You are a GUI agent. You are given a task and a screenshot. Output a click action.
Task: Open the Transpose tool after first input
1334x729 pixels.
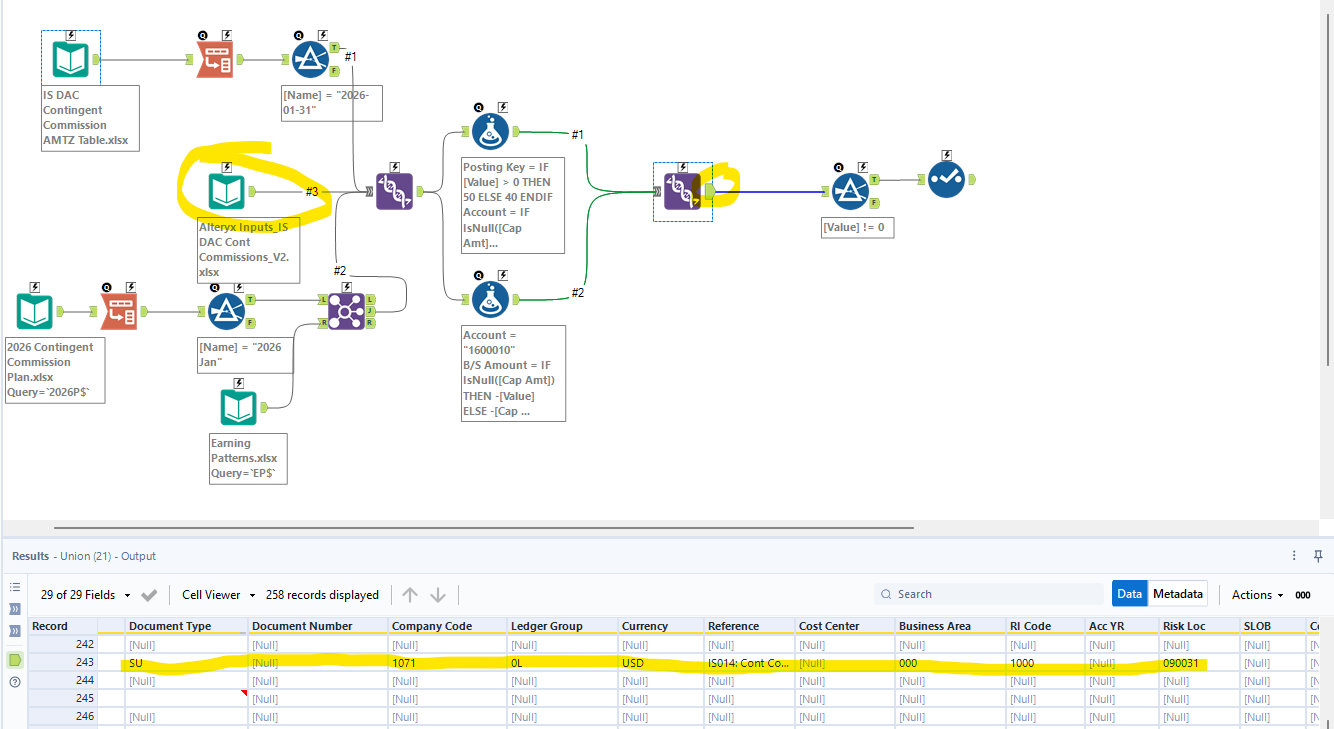coord(215,58)
